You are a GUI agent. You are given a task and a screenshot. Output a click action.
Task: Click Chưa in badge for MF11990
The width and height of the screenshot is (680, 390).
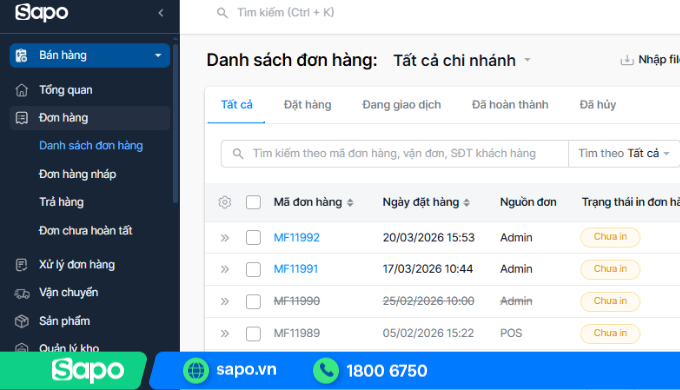click(610, 302)
